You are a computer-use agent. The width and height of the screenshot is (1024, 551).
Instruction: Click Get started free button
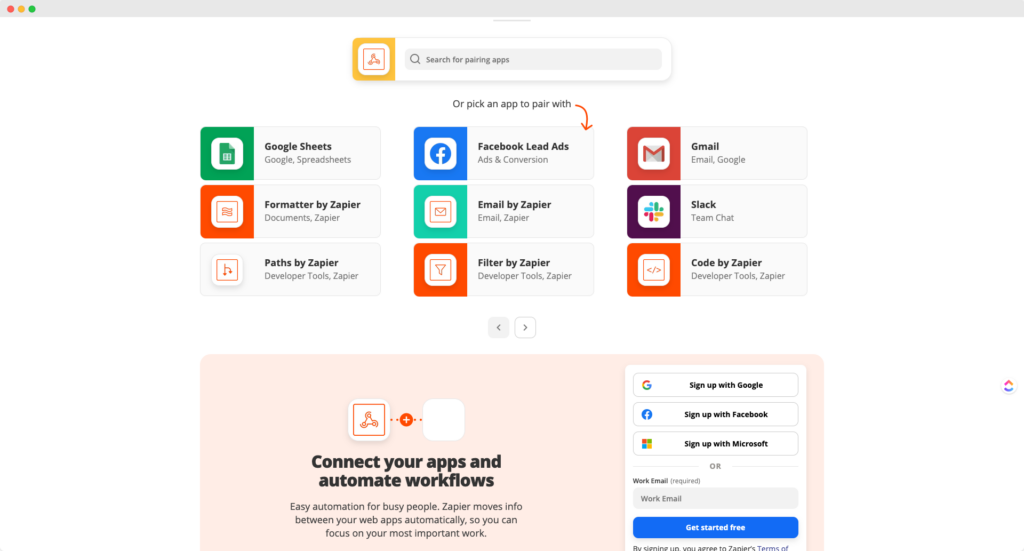tap(715, 527)
